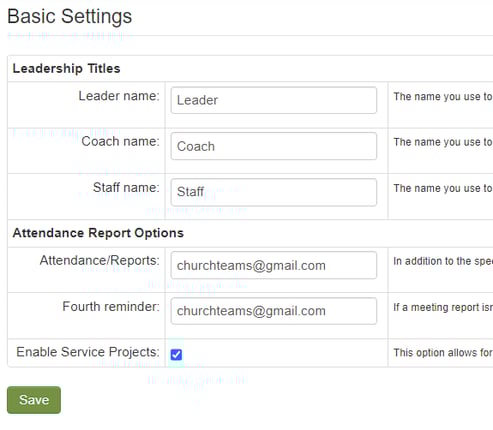The width and height of the screenshot is (493, 430).
Task: Click the Staff name input field
Action: (x=274, y=192)
